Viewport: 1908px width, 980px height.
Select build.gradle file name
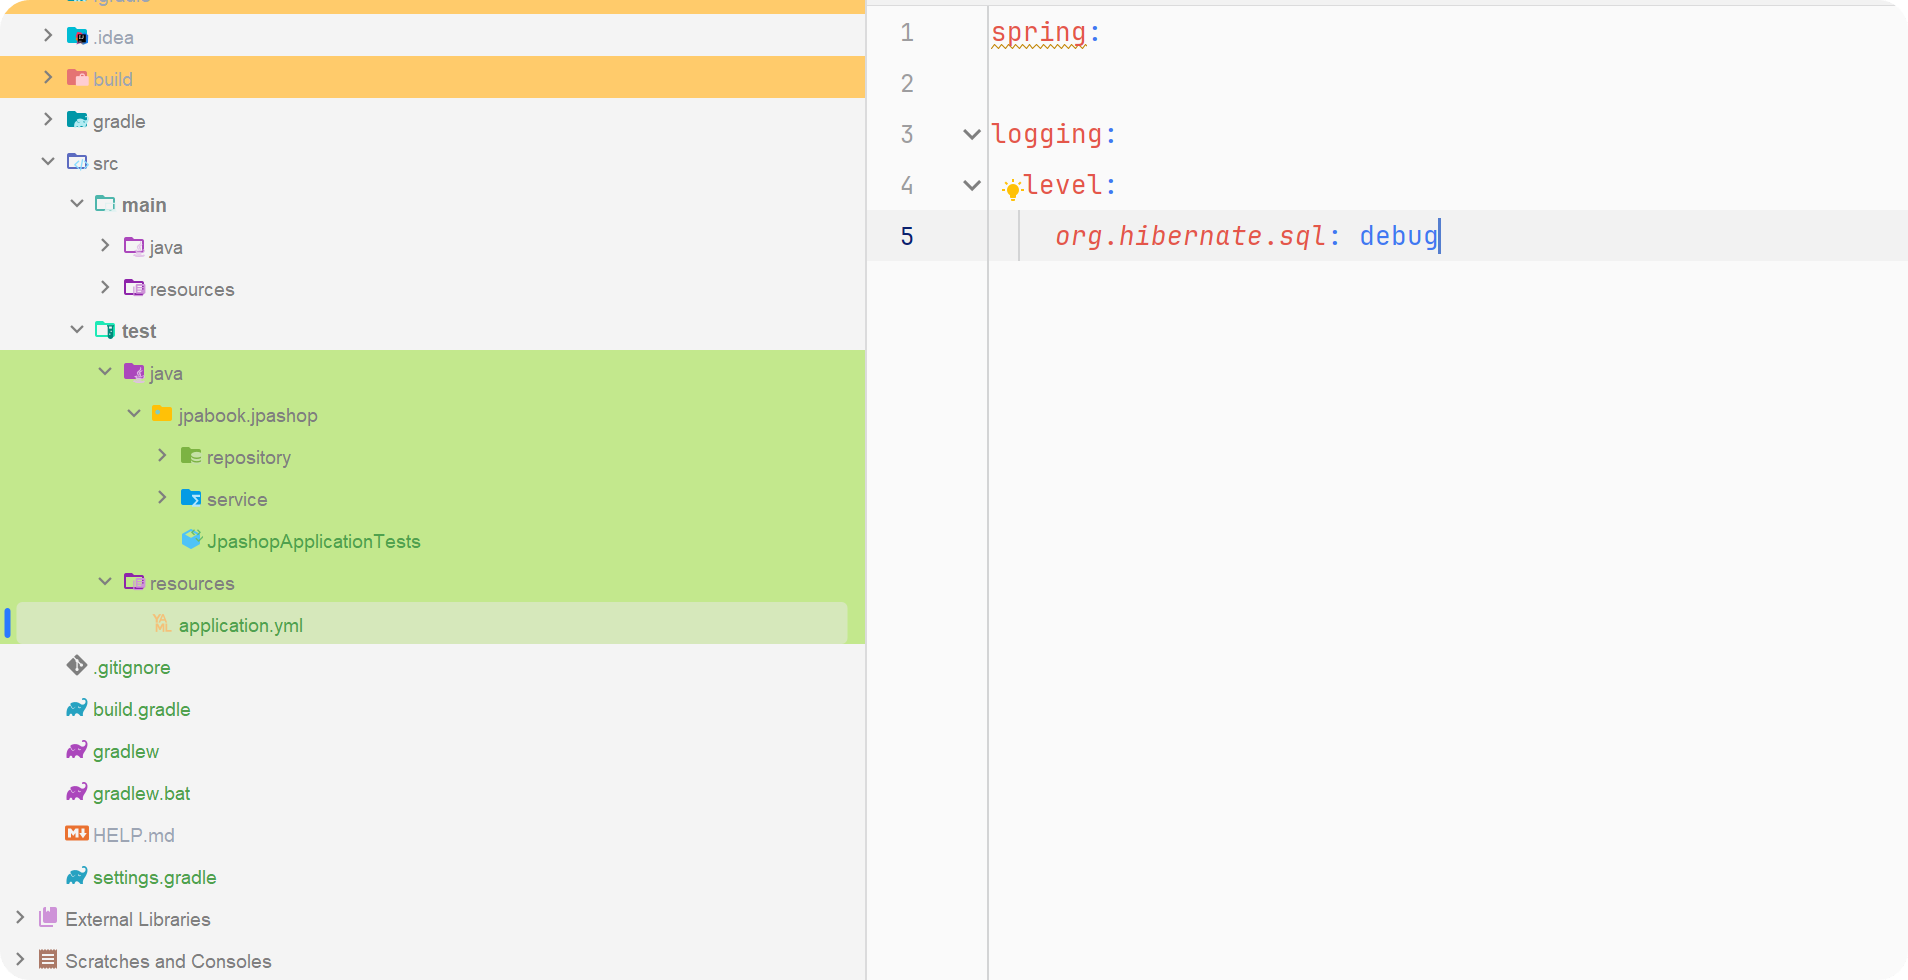pos(142,709)
